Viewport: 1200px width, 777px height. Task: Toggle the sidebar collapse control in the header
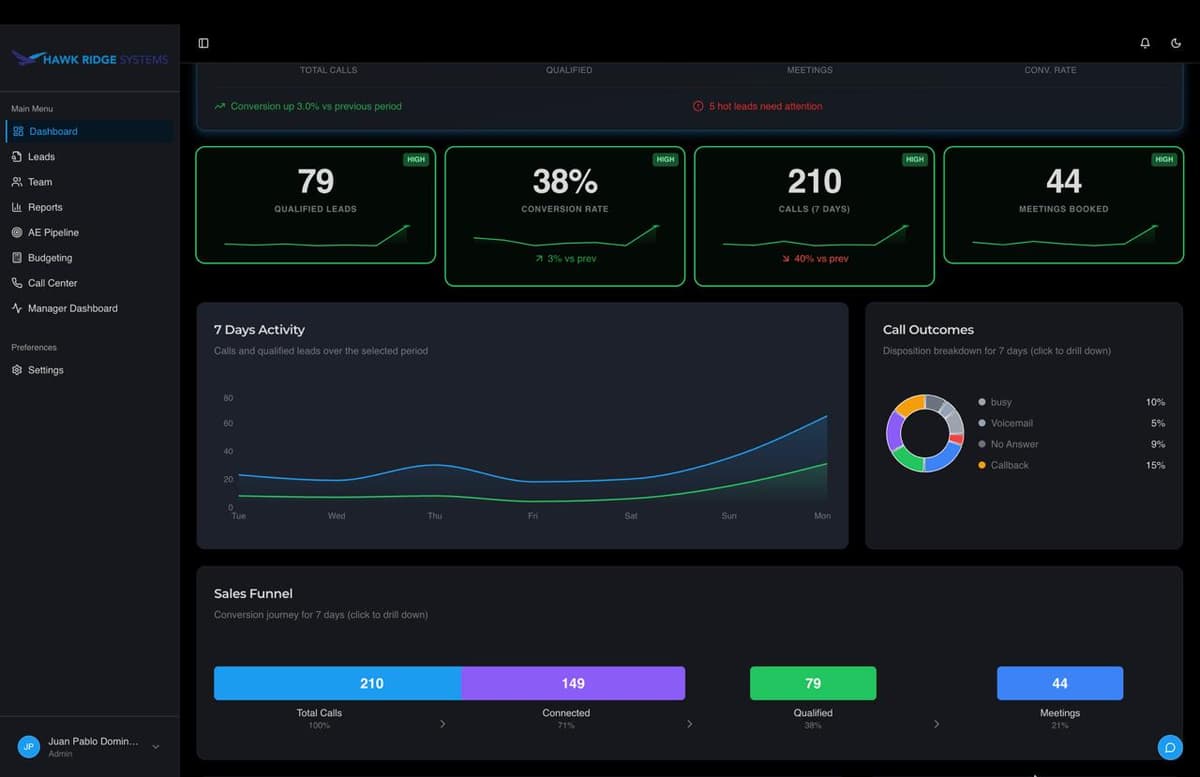click(203, 43)
